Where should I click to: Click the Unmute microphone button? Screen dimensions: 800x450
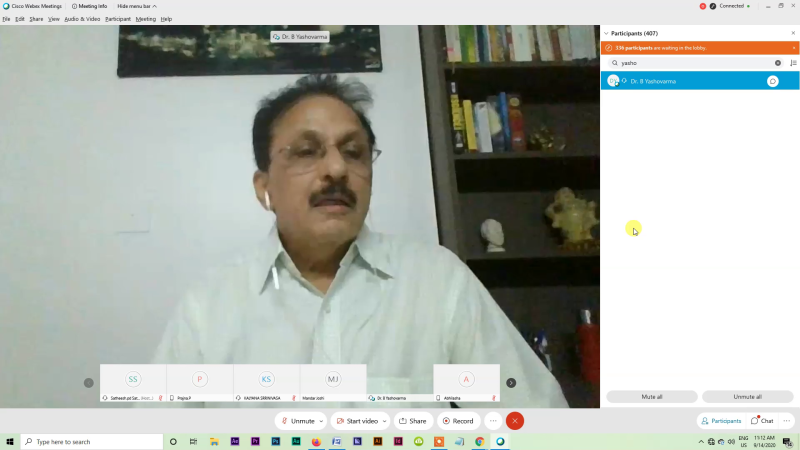[x=297, y=421]
